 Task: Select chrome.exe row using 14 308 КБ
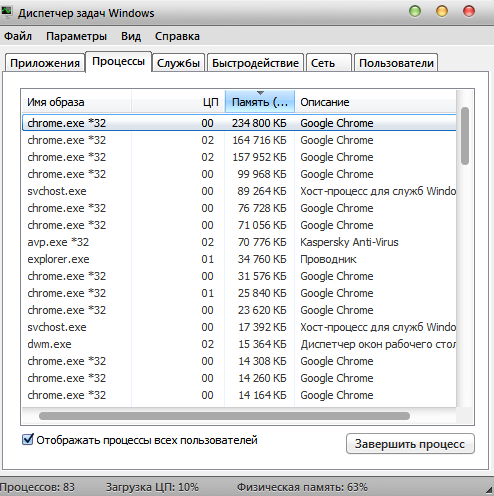(x=239, y=361)
